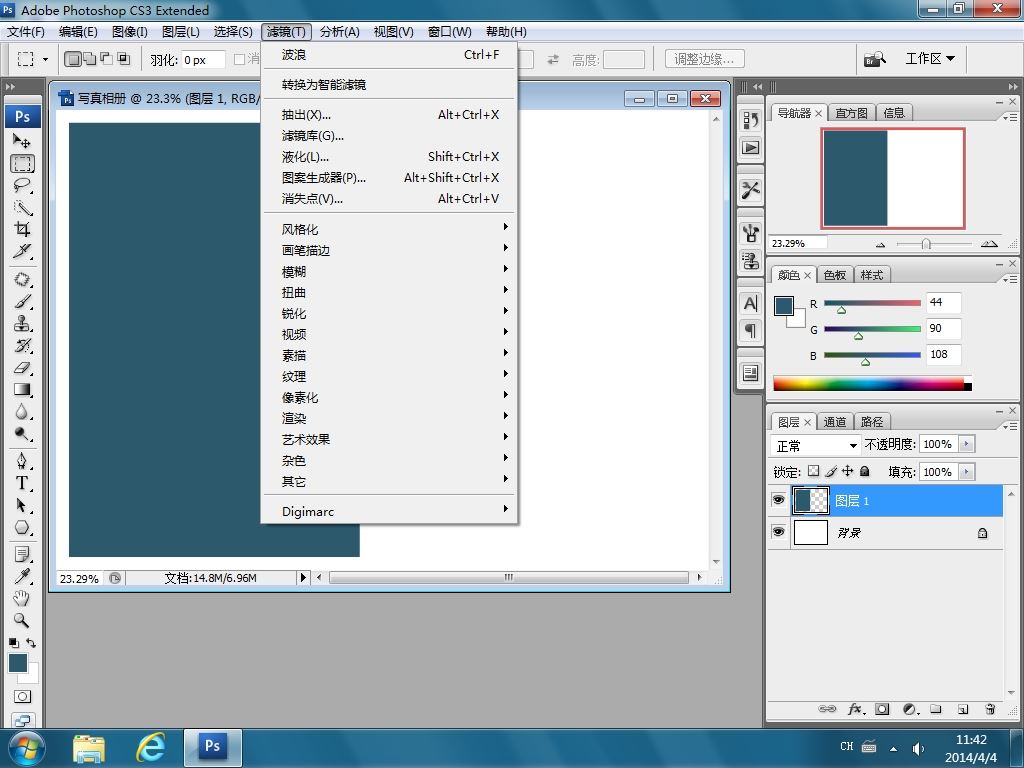The width and height of the screenshot is (1024, 768).
Task: Select the Zoom tool
Action: click(22, 620)
